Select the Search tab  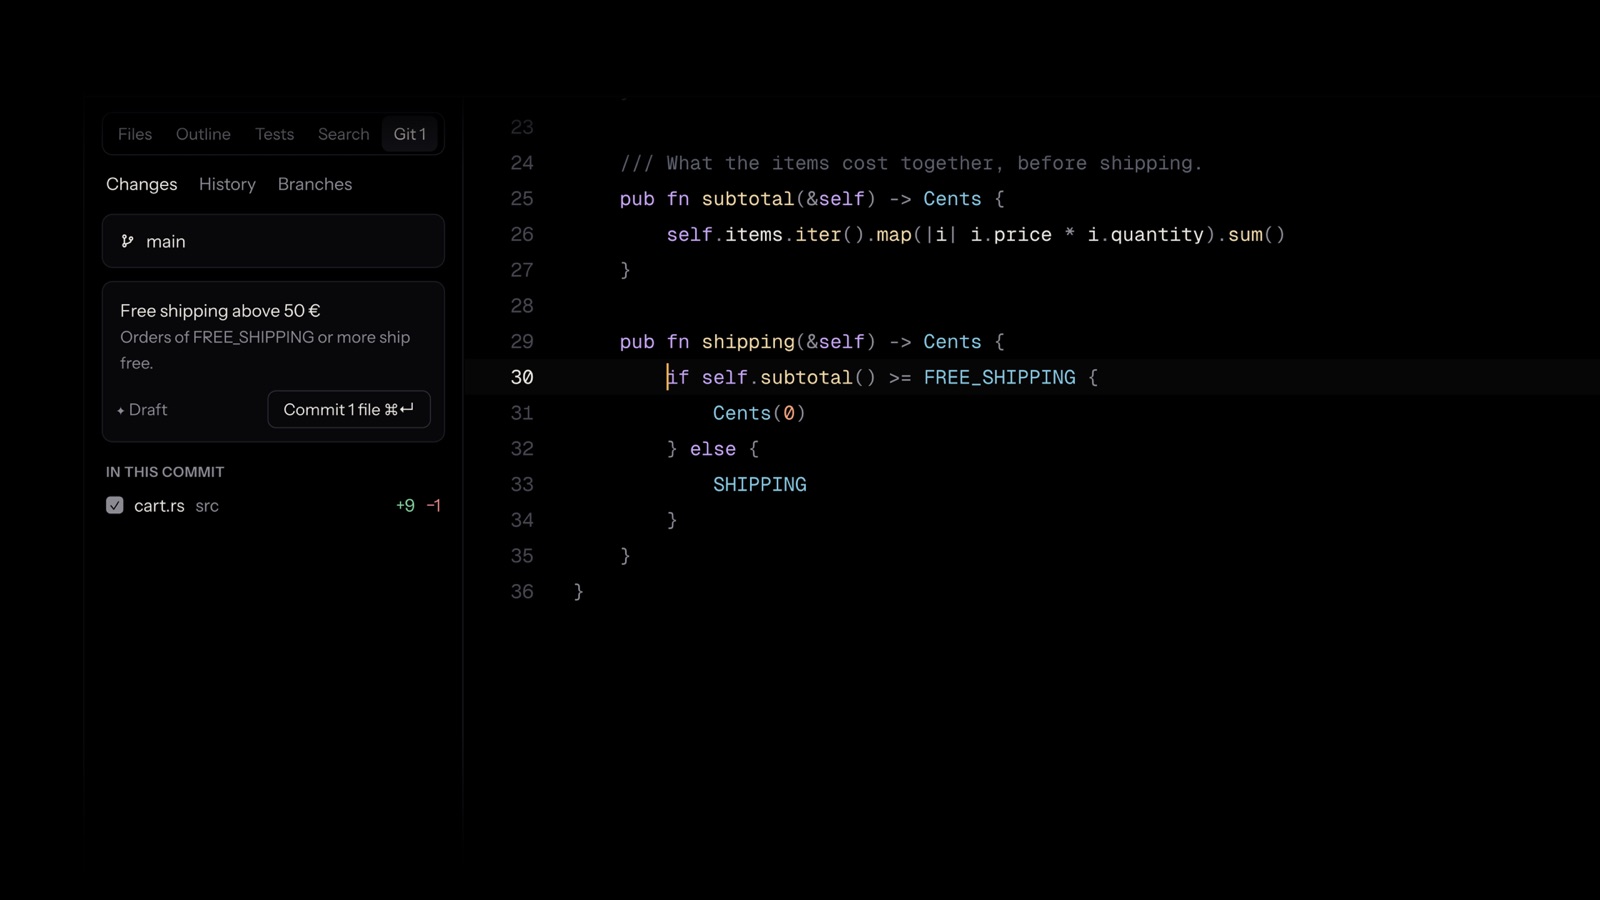343,134
